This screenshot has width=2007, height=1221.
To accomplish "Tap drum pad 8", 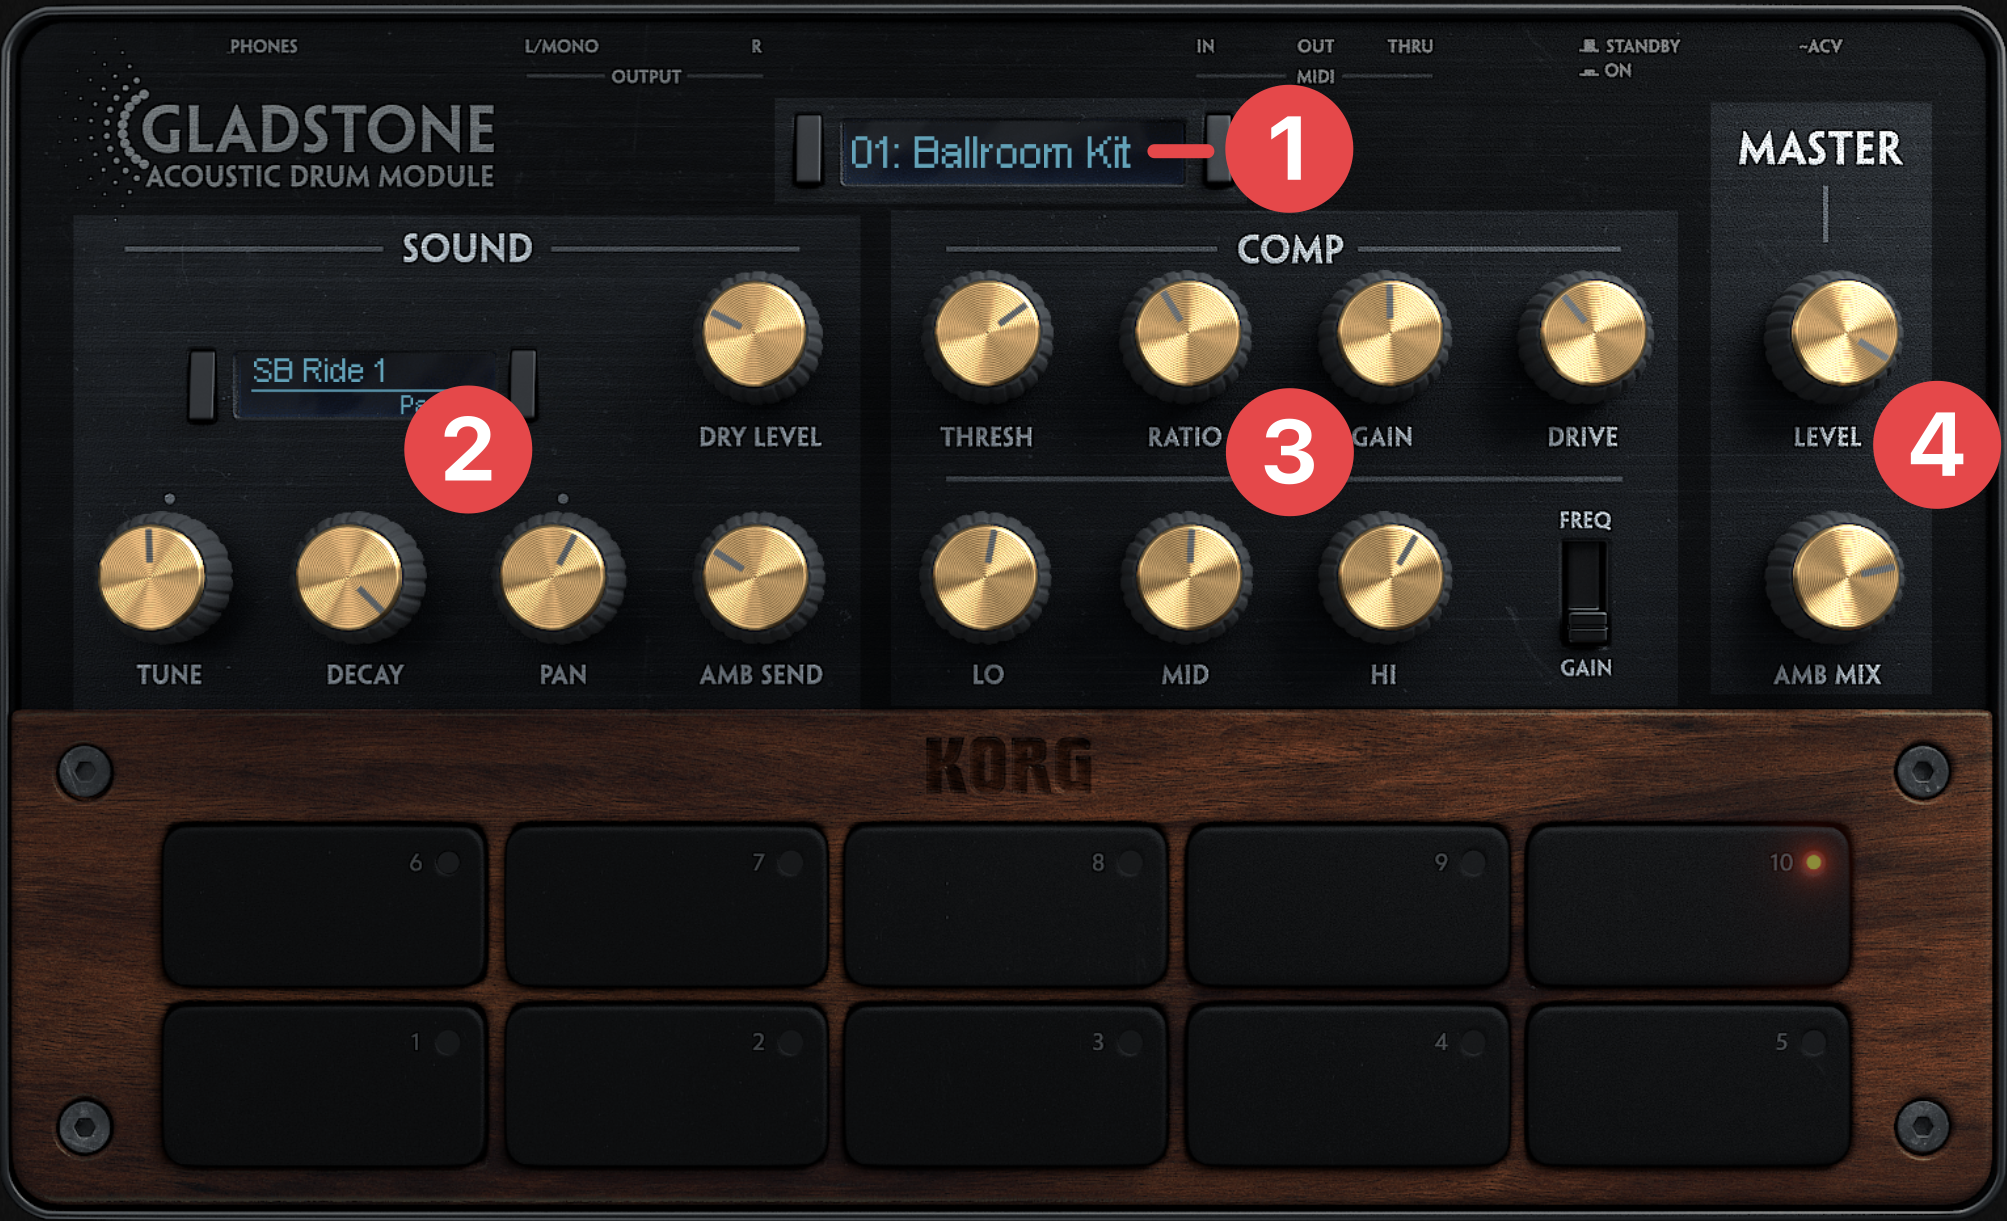I will [1006, 906].
